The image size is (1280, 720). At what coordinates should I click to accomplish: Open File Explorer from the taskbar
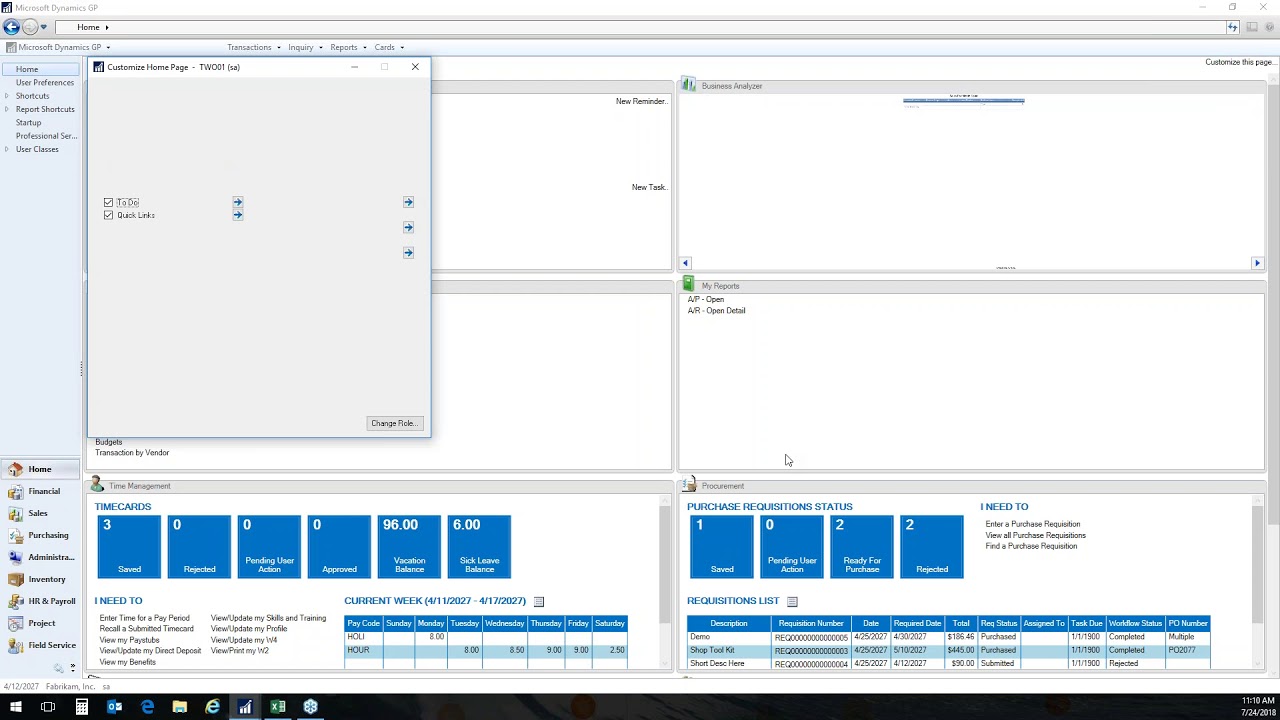point(180,707)
